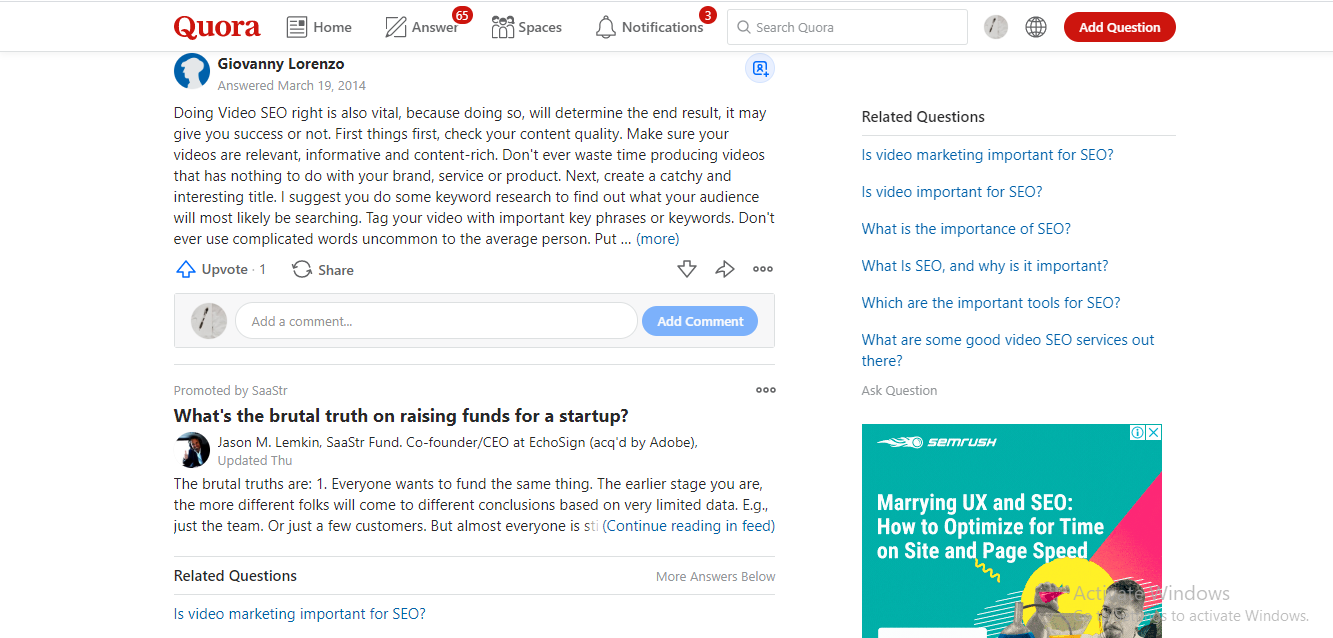
Task: Click the Add a comment text box
Action: [x=436, y=321]
